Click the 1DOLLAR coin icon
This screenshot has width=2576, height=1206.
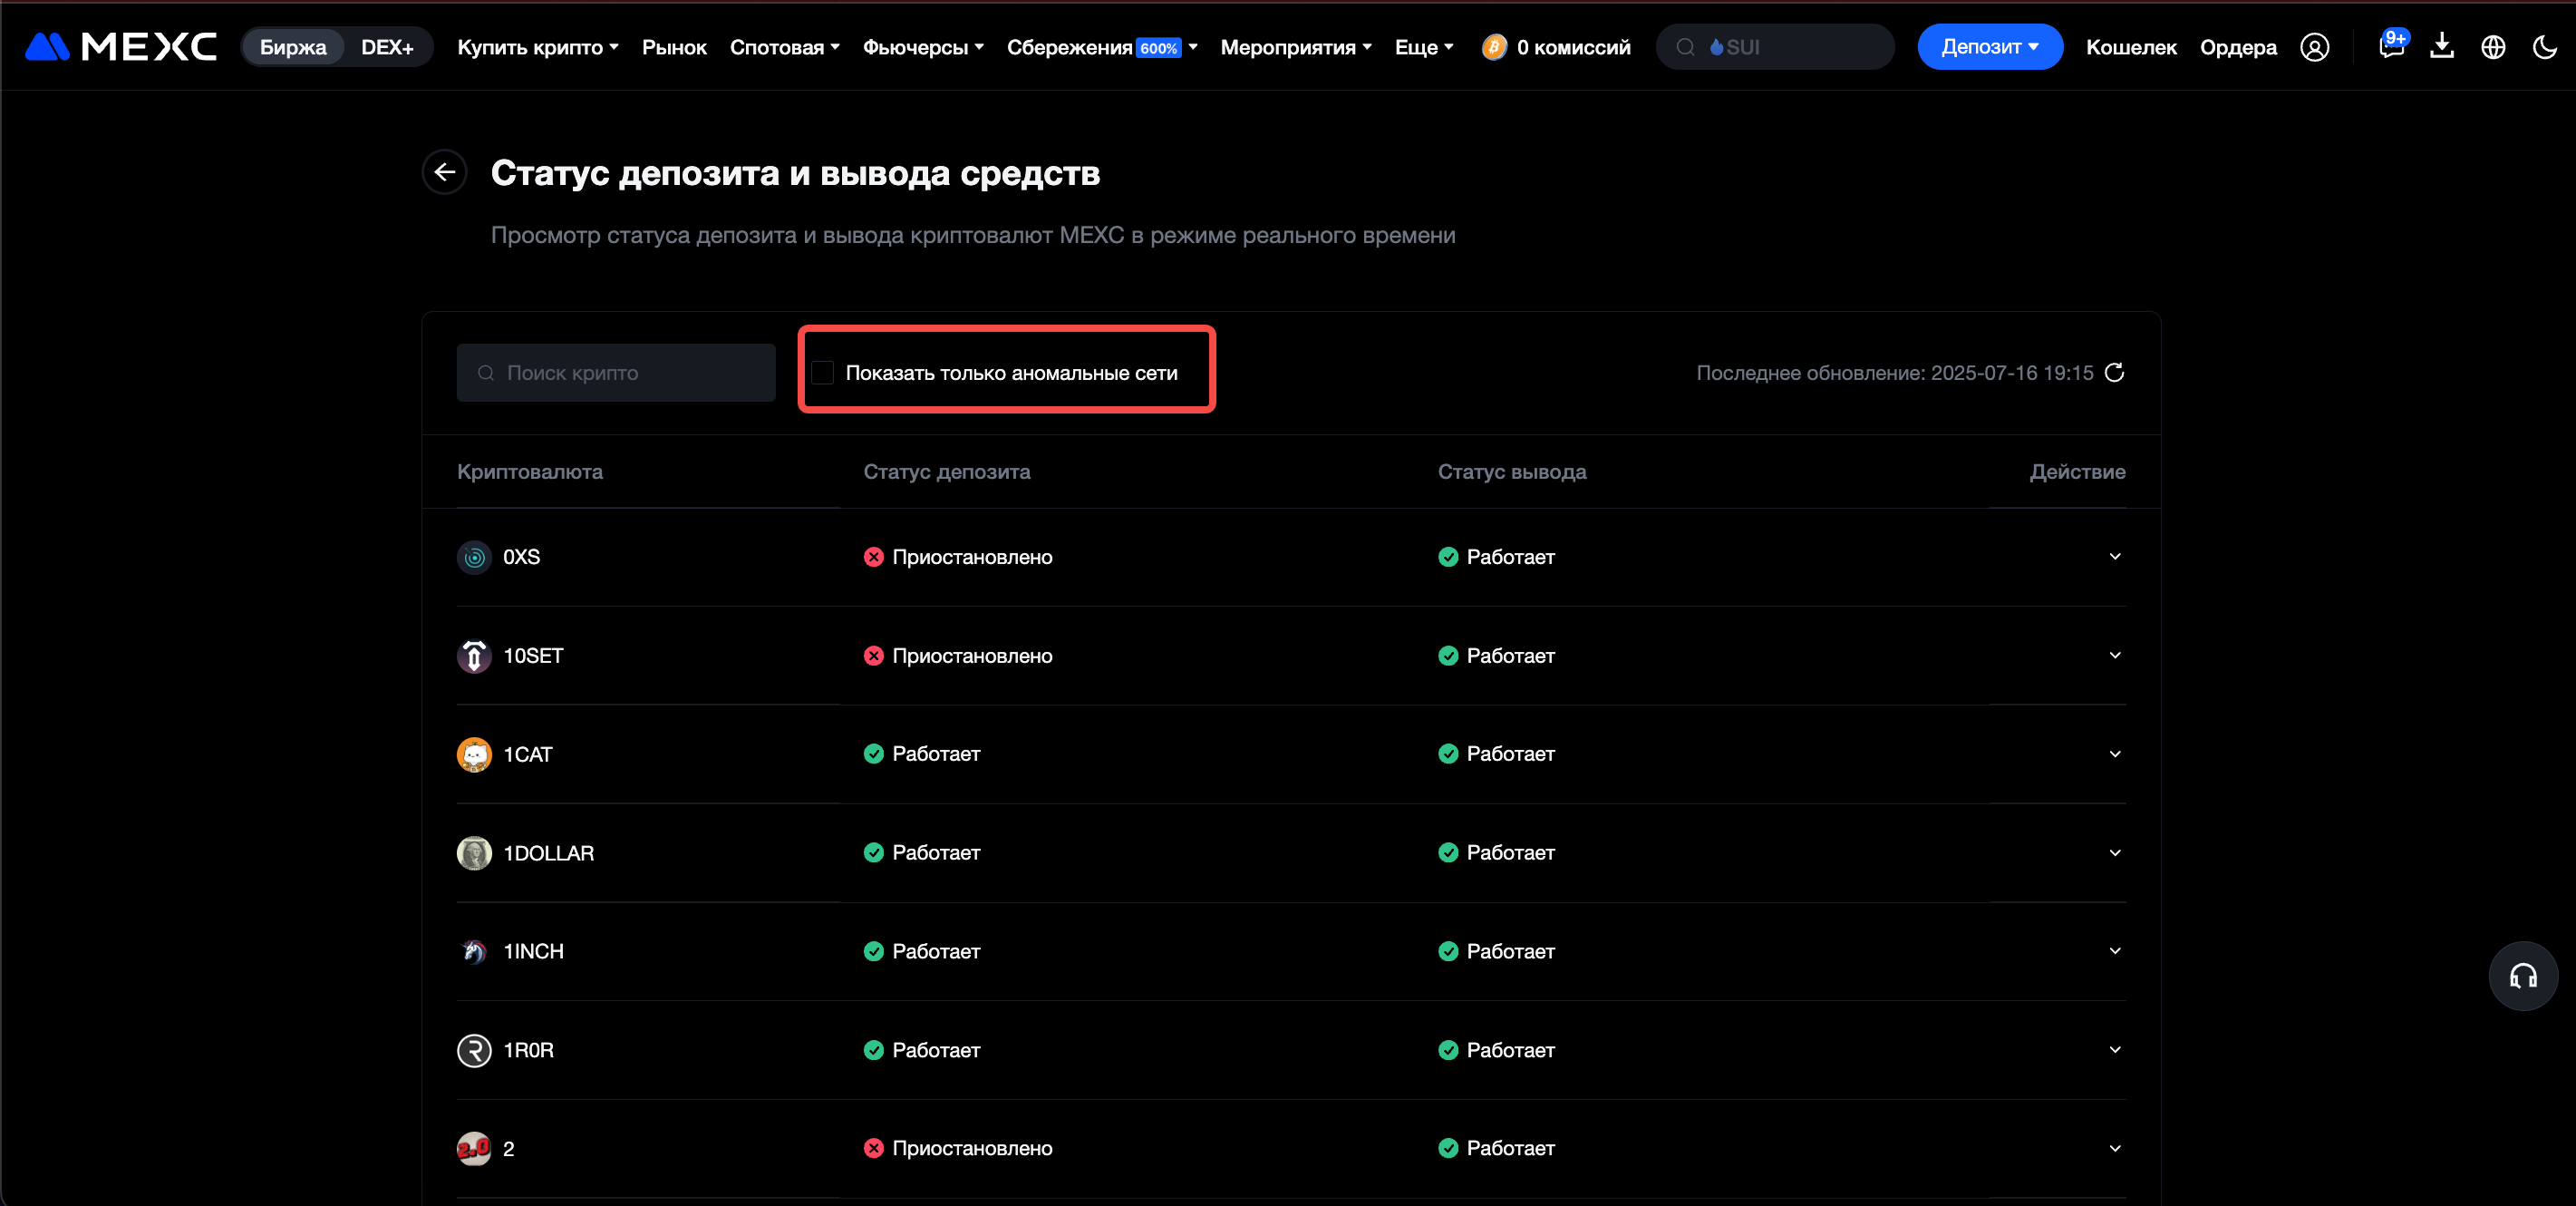click(x=474, y=853)
